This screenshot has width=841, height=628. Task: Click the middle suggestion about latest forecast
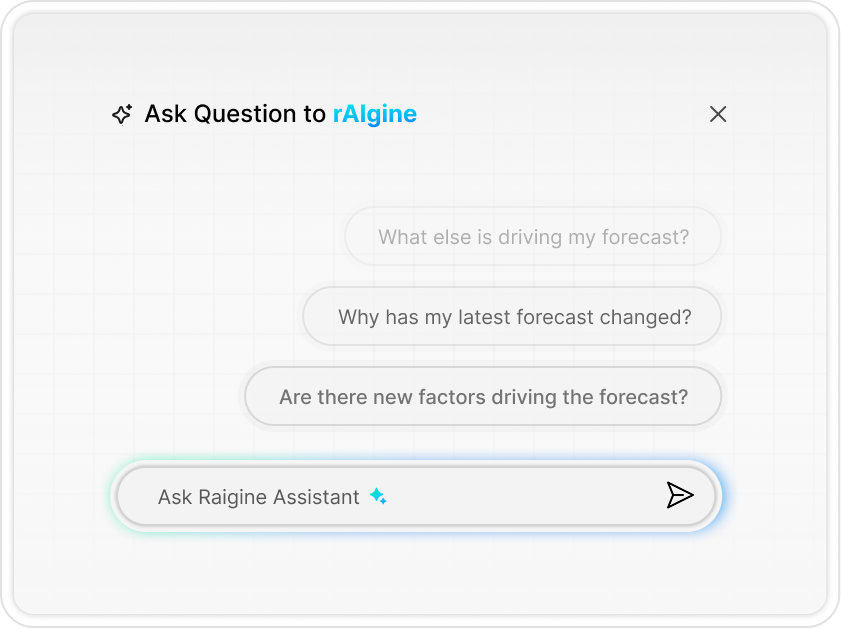coord(514,317)
